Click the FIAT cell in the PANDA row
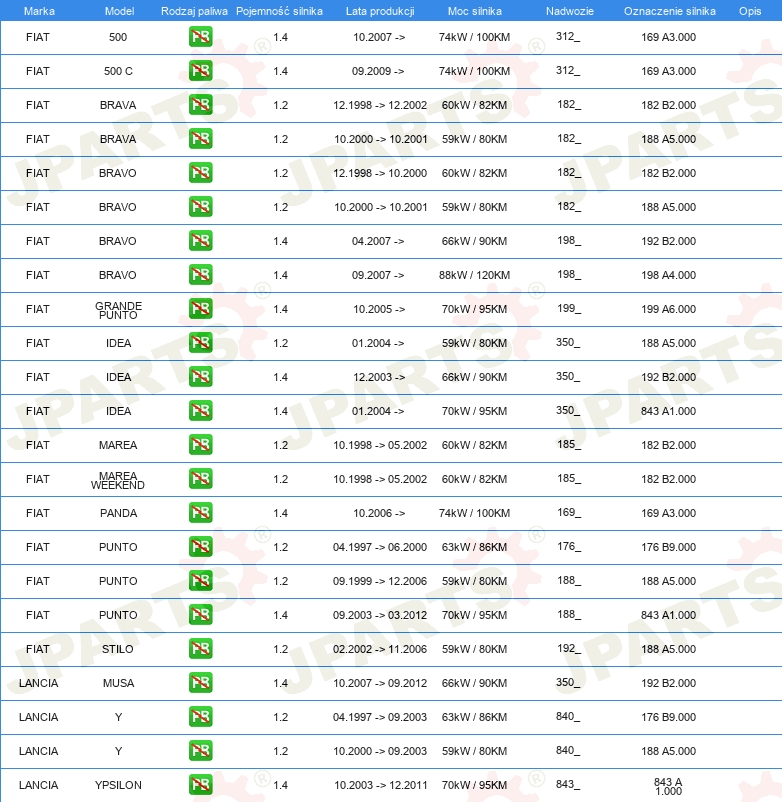Image resolution: width=782 pixels, height=802 pixels. 38,513
